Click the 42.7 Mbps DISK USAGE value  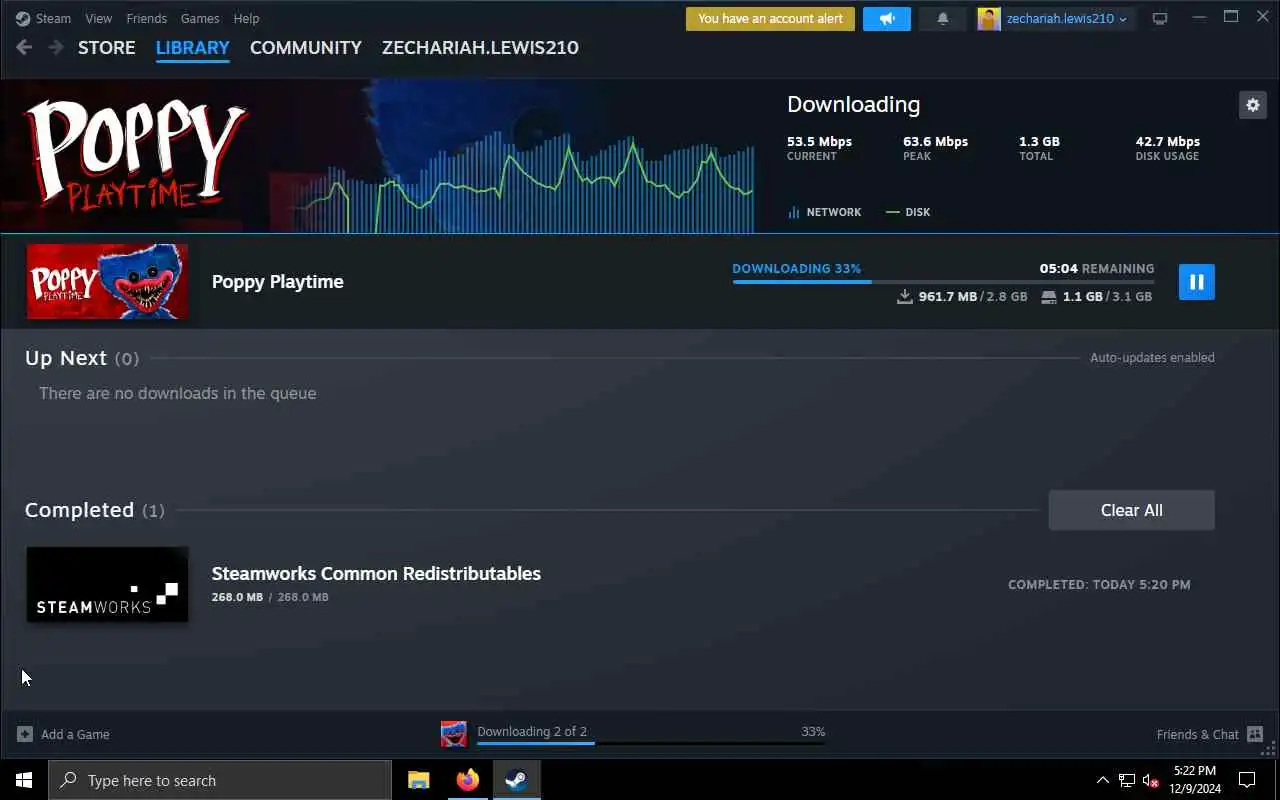[x=1168, y=142]
